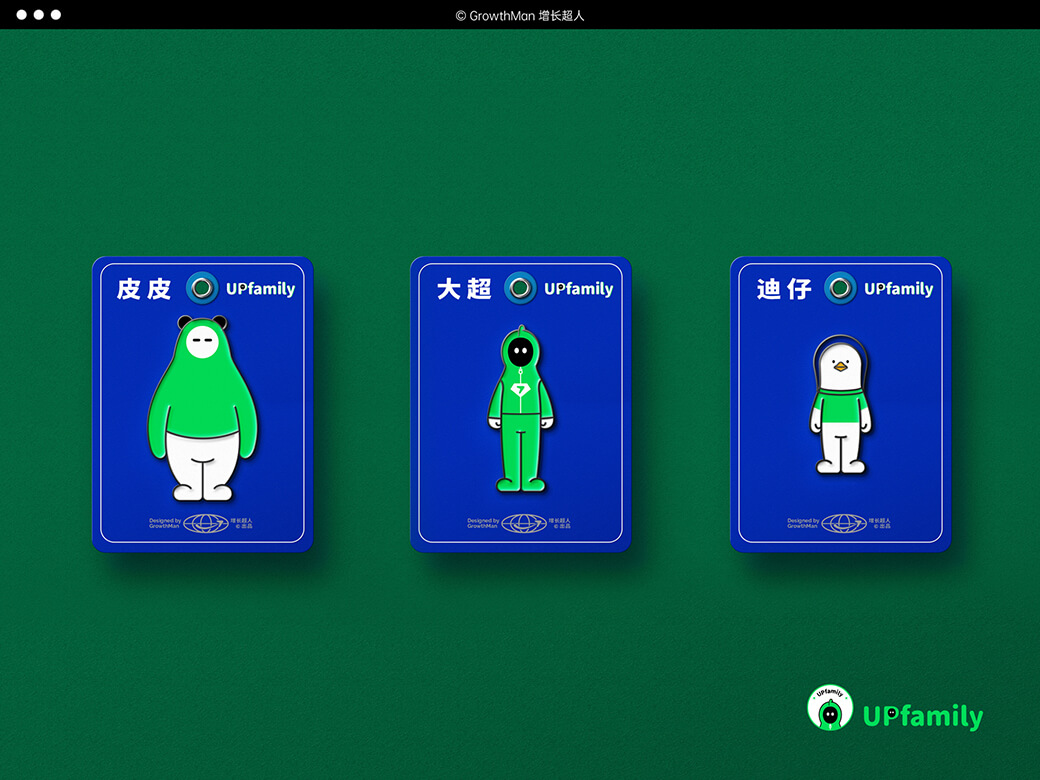Click the round eyelet on 迪仔 card
The width and height of the screenshot is (1040, 780).
click(x=840, y=289)
